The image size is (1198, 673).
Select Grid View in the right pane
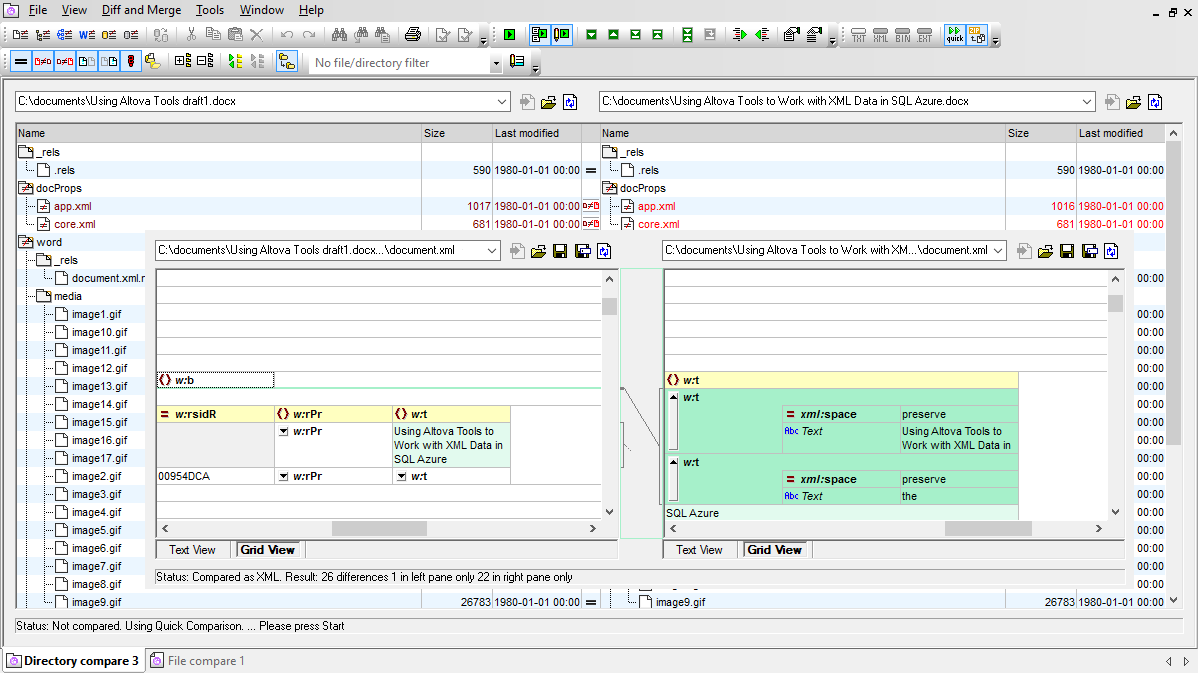(775, 550)
